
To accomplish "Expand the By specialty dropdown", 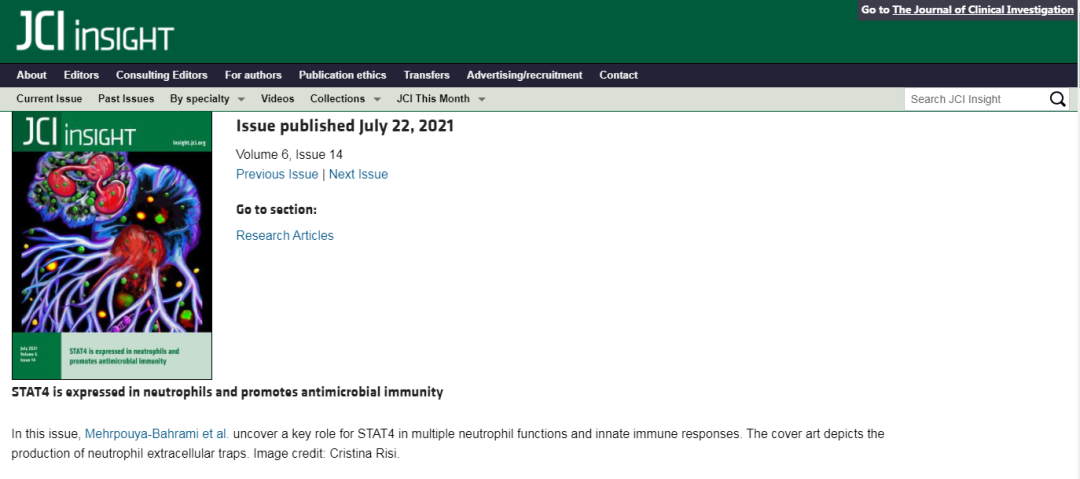I will pyautogui.click(x=207, y=99).
